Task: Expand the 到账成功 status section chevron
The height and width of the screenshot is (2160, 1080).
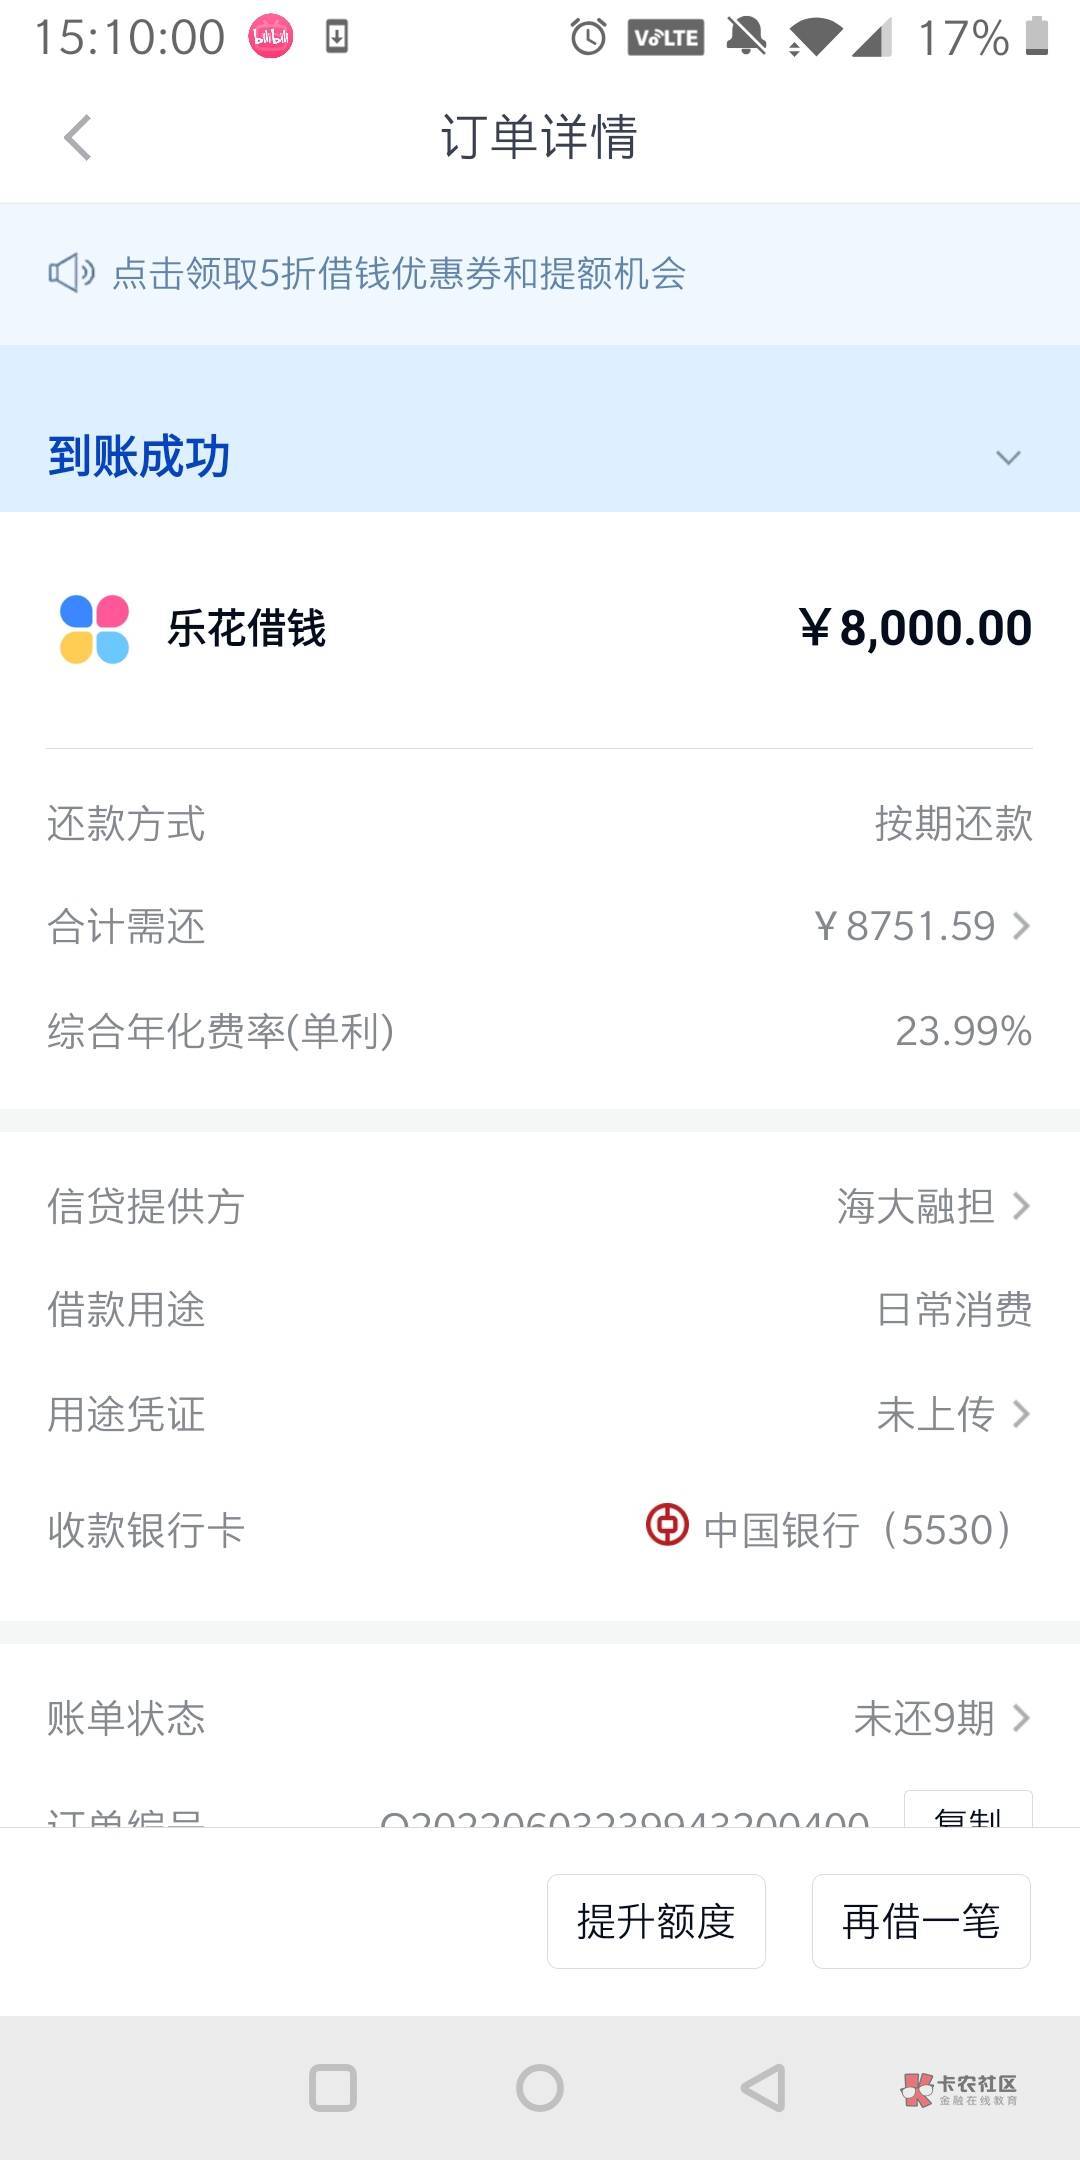Action: tap(1008, 458)
